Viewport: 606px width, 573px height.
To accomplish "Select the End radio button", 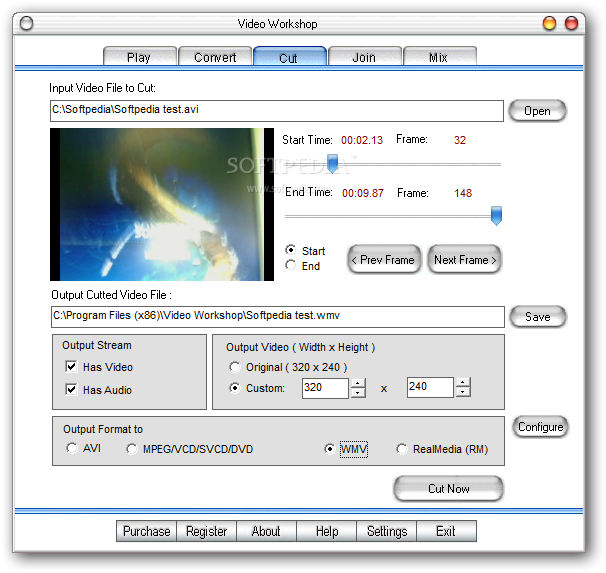I will 291,265.
